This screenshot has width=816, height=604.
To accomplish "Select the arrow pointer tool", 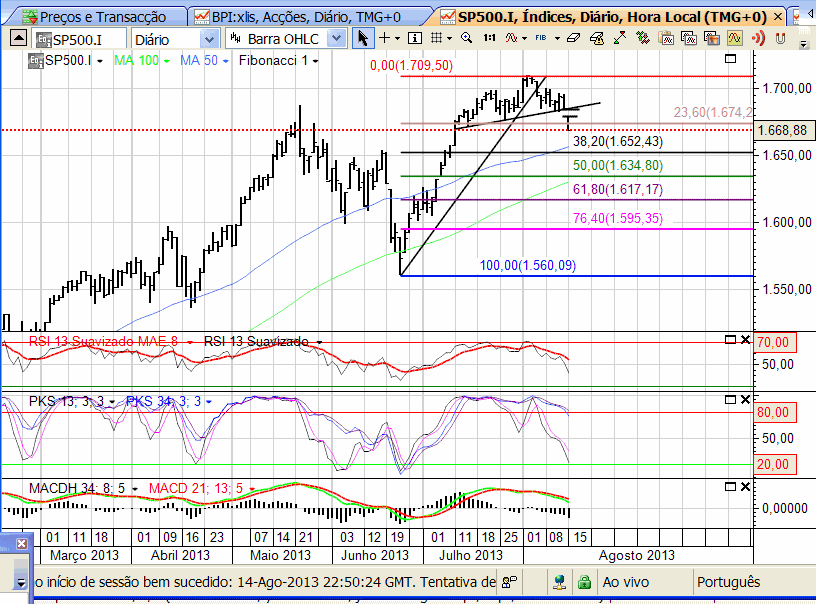I will coord(362,38).
